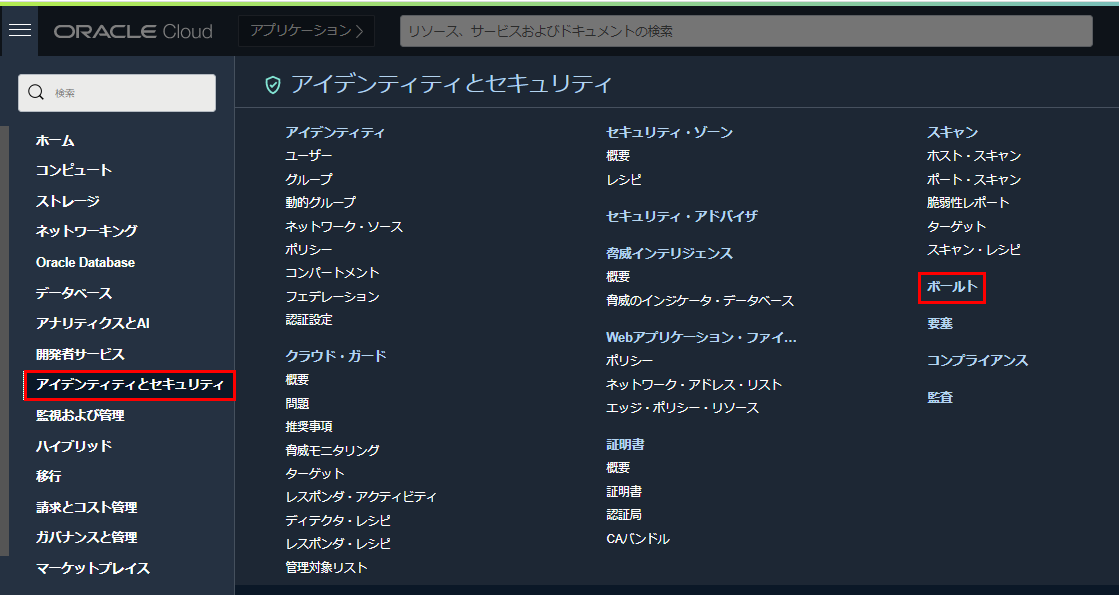Open the ストレージ sidebar category

pyautogui.click(x=67, y=202)
